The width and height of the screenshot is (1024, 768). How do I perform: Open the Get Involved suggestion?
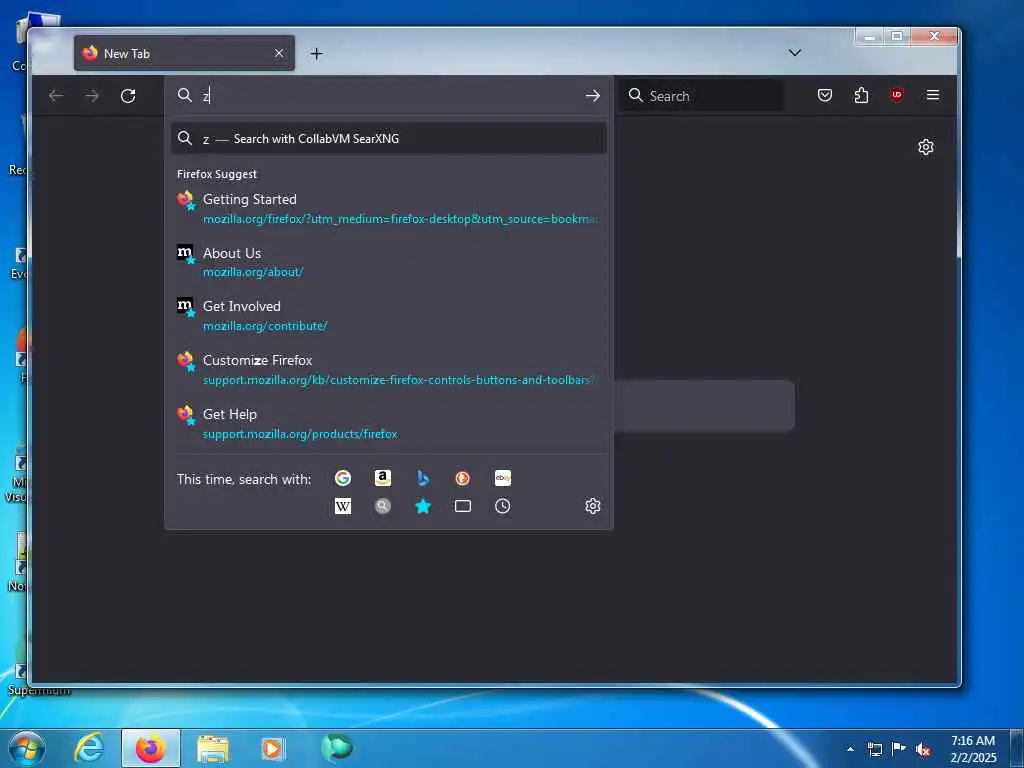[389, 315]
